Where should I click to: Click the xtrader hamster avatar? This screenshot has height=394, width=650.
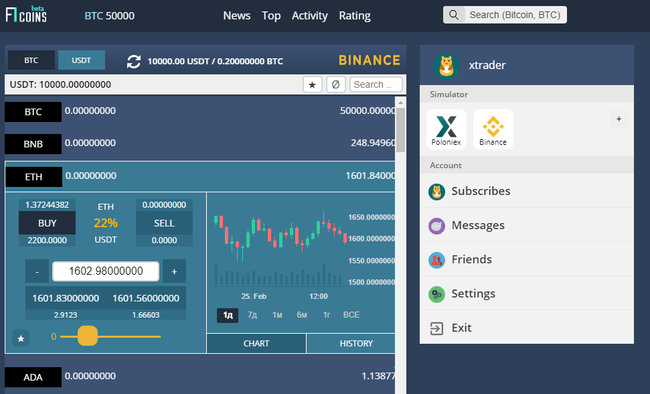tap(446, 66)
